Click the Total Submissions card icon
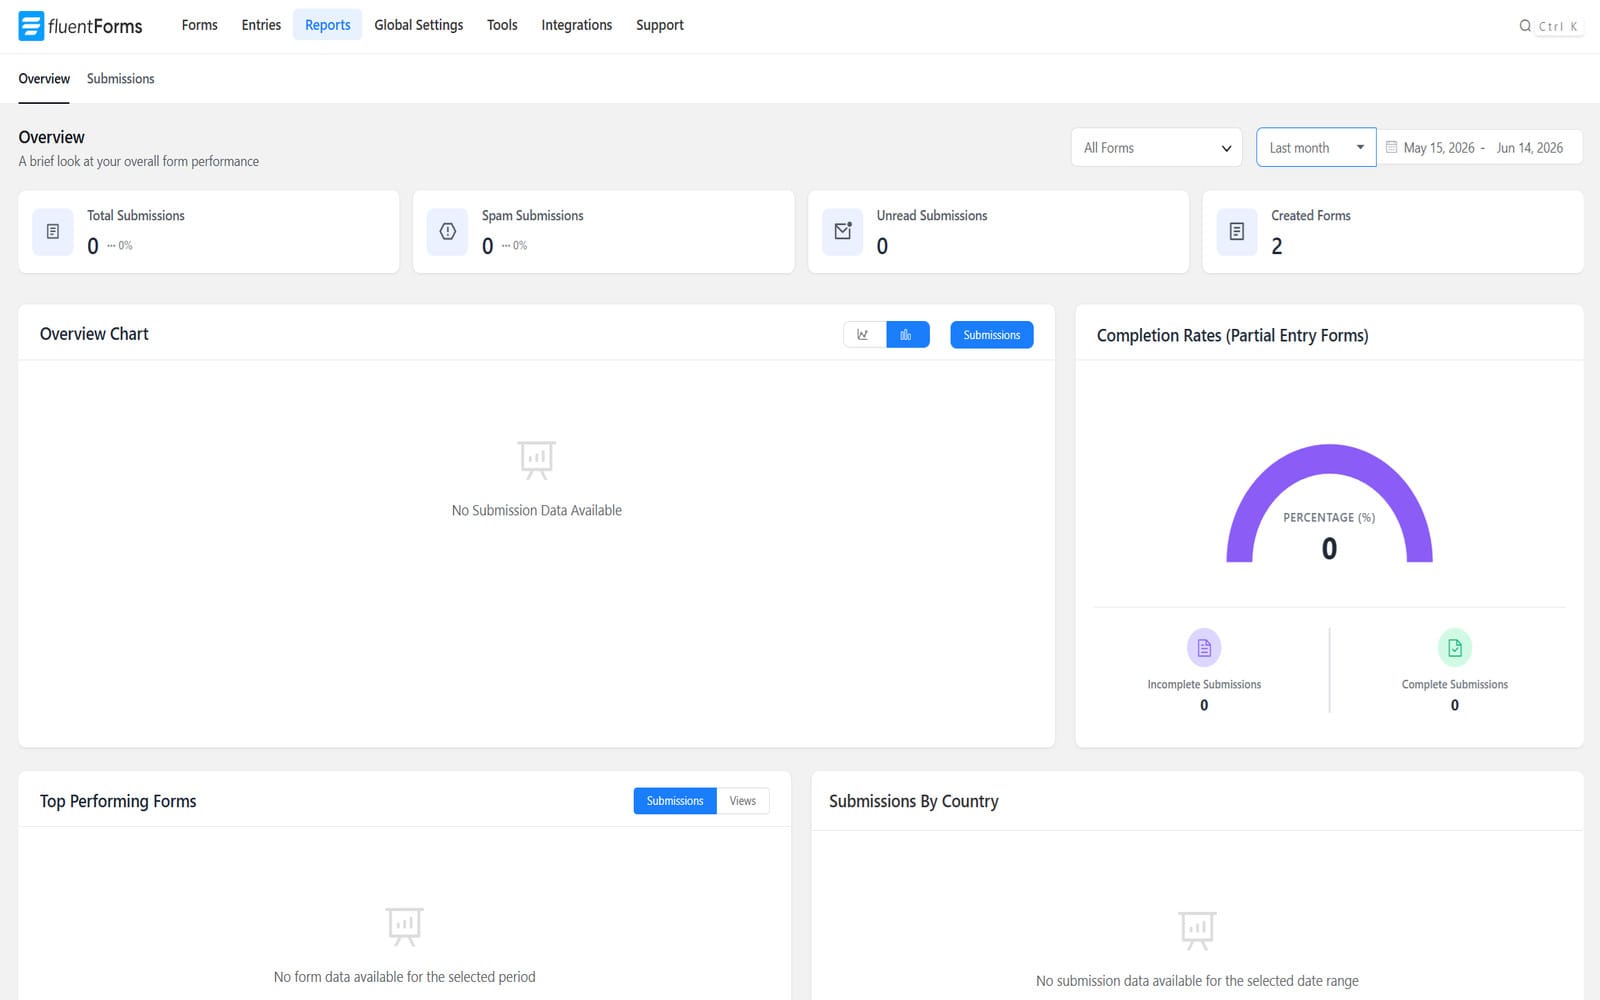This screenshot has height=1000, width=1600. (53, 232)
